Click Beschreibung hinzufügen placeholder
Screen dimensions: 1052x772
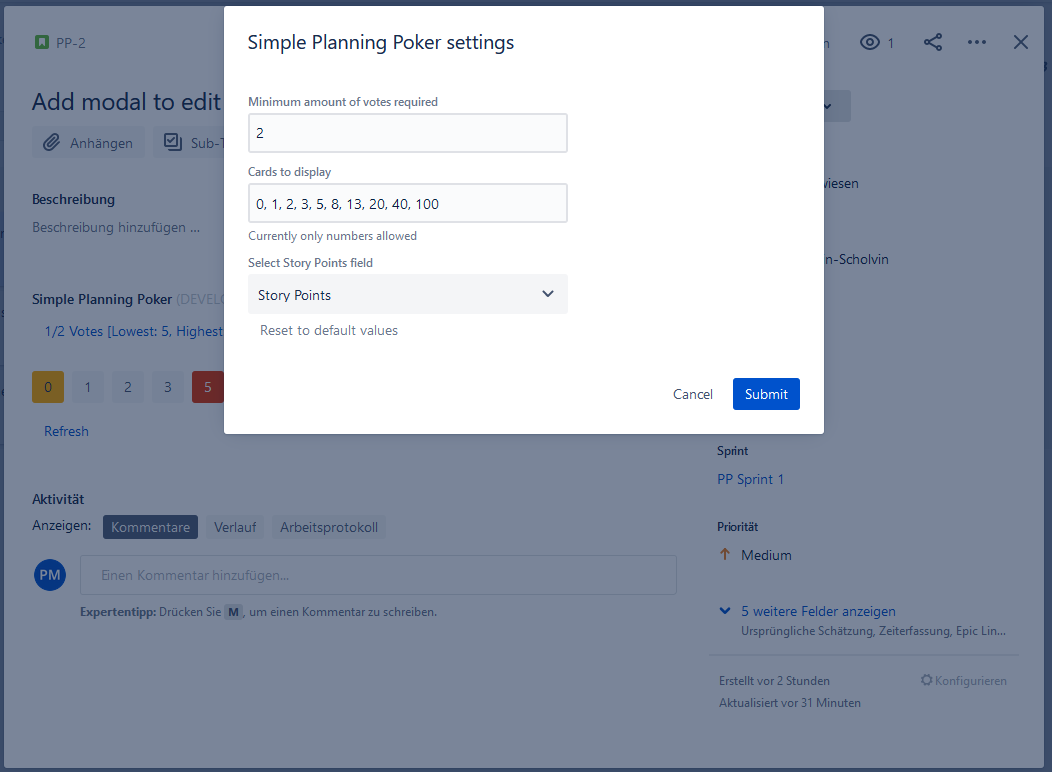coord(116,227)
